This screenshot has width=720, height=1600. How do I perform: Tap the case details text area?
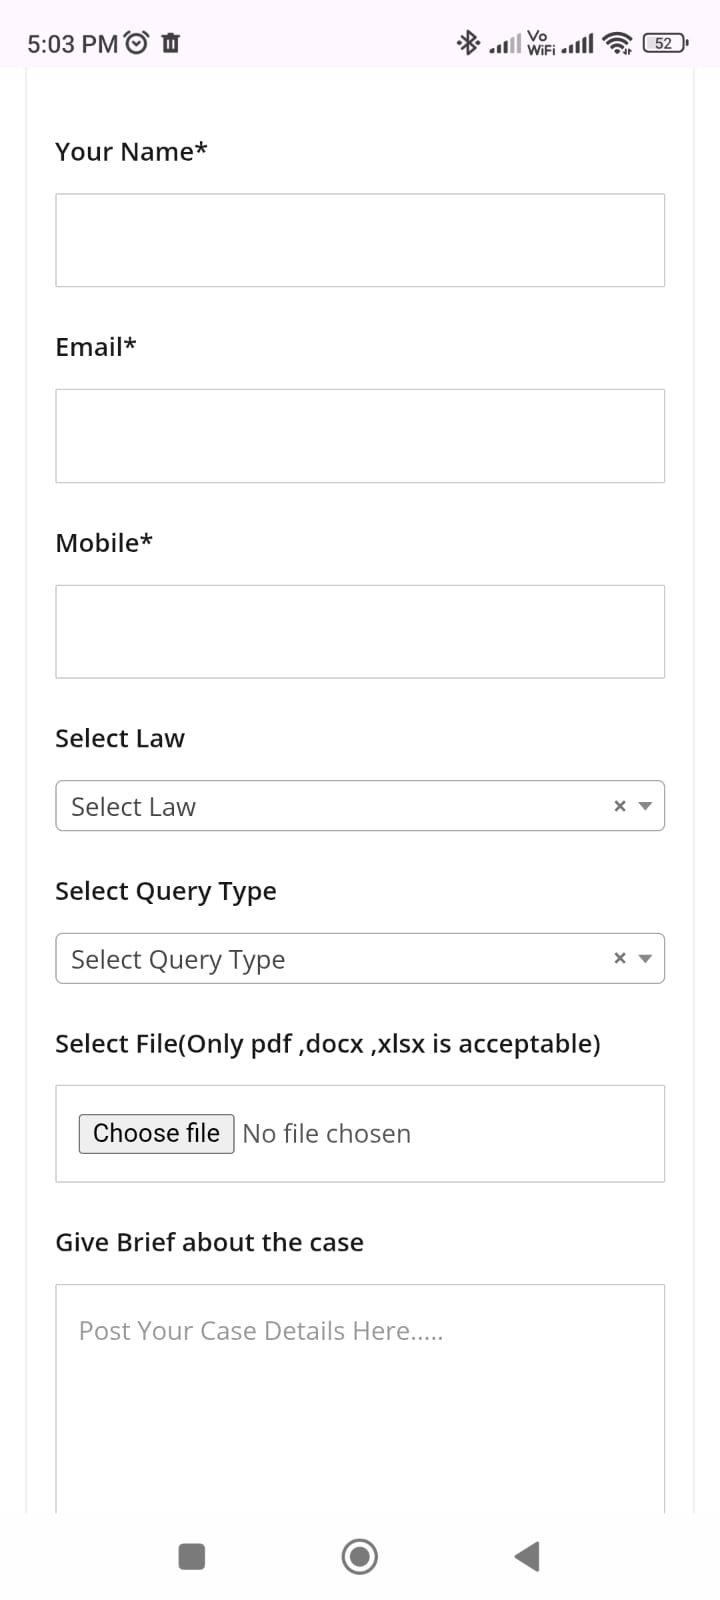360,1400
